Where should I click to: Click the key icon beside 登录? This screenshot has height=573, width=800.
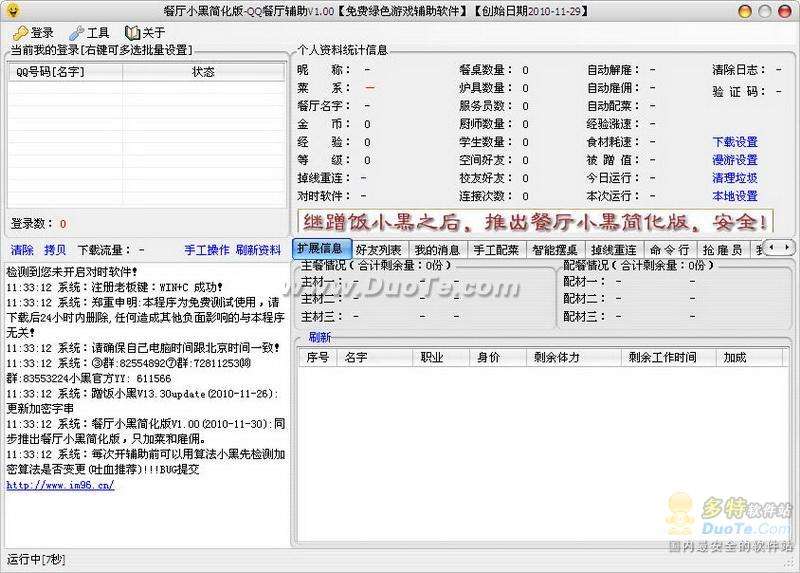coord(21,33)
